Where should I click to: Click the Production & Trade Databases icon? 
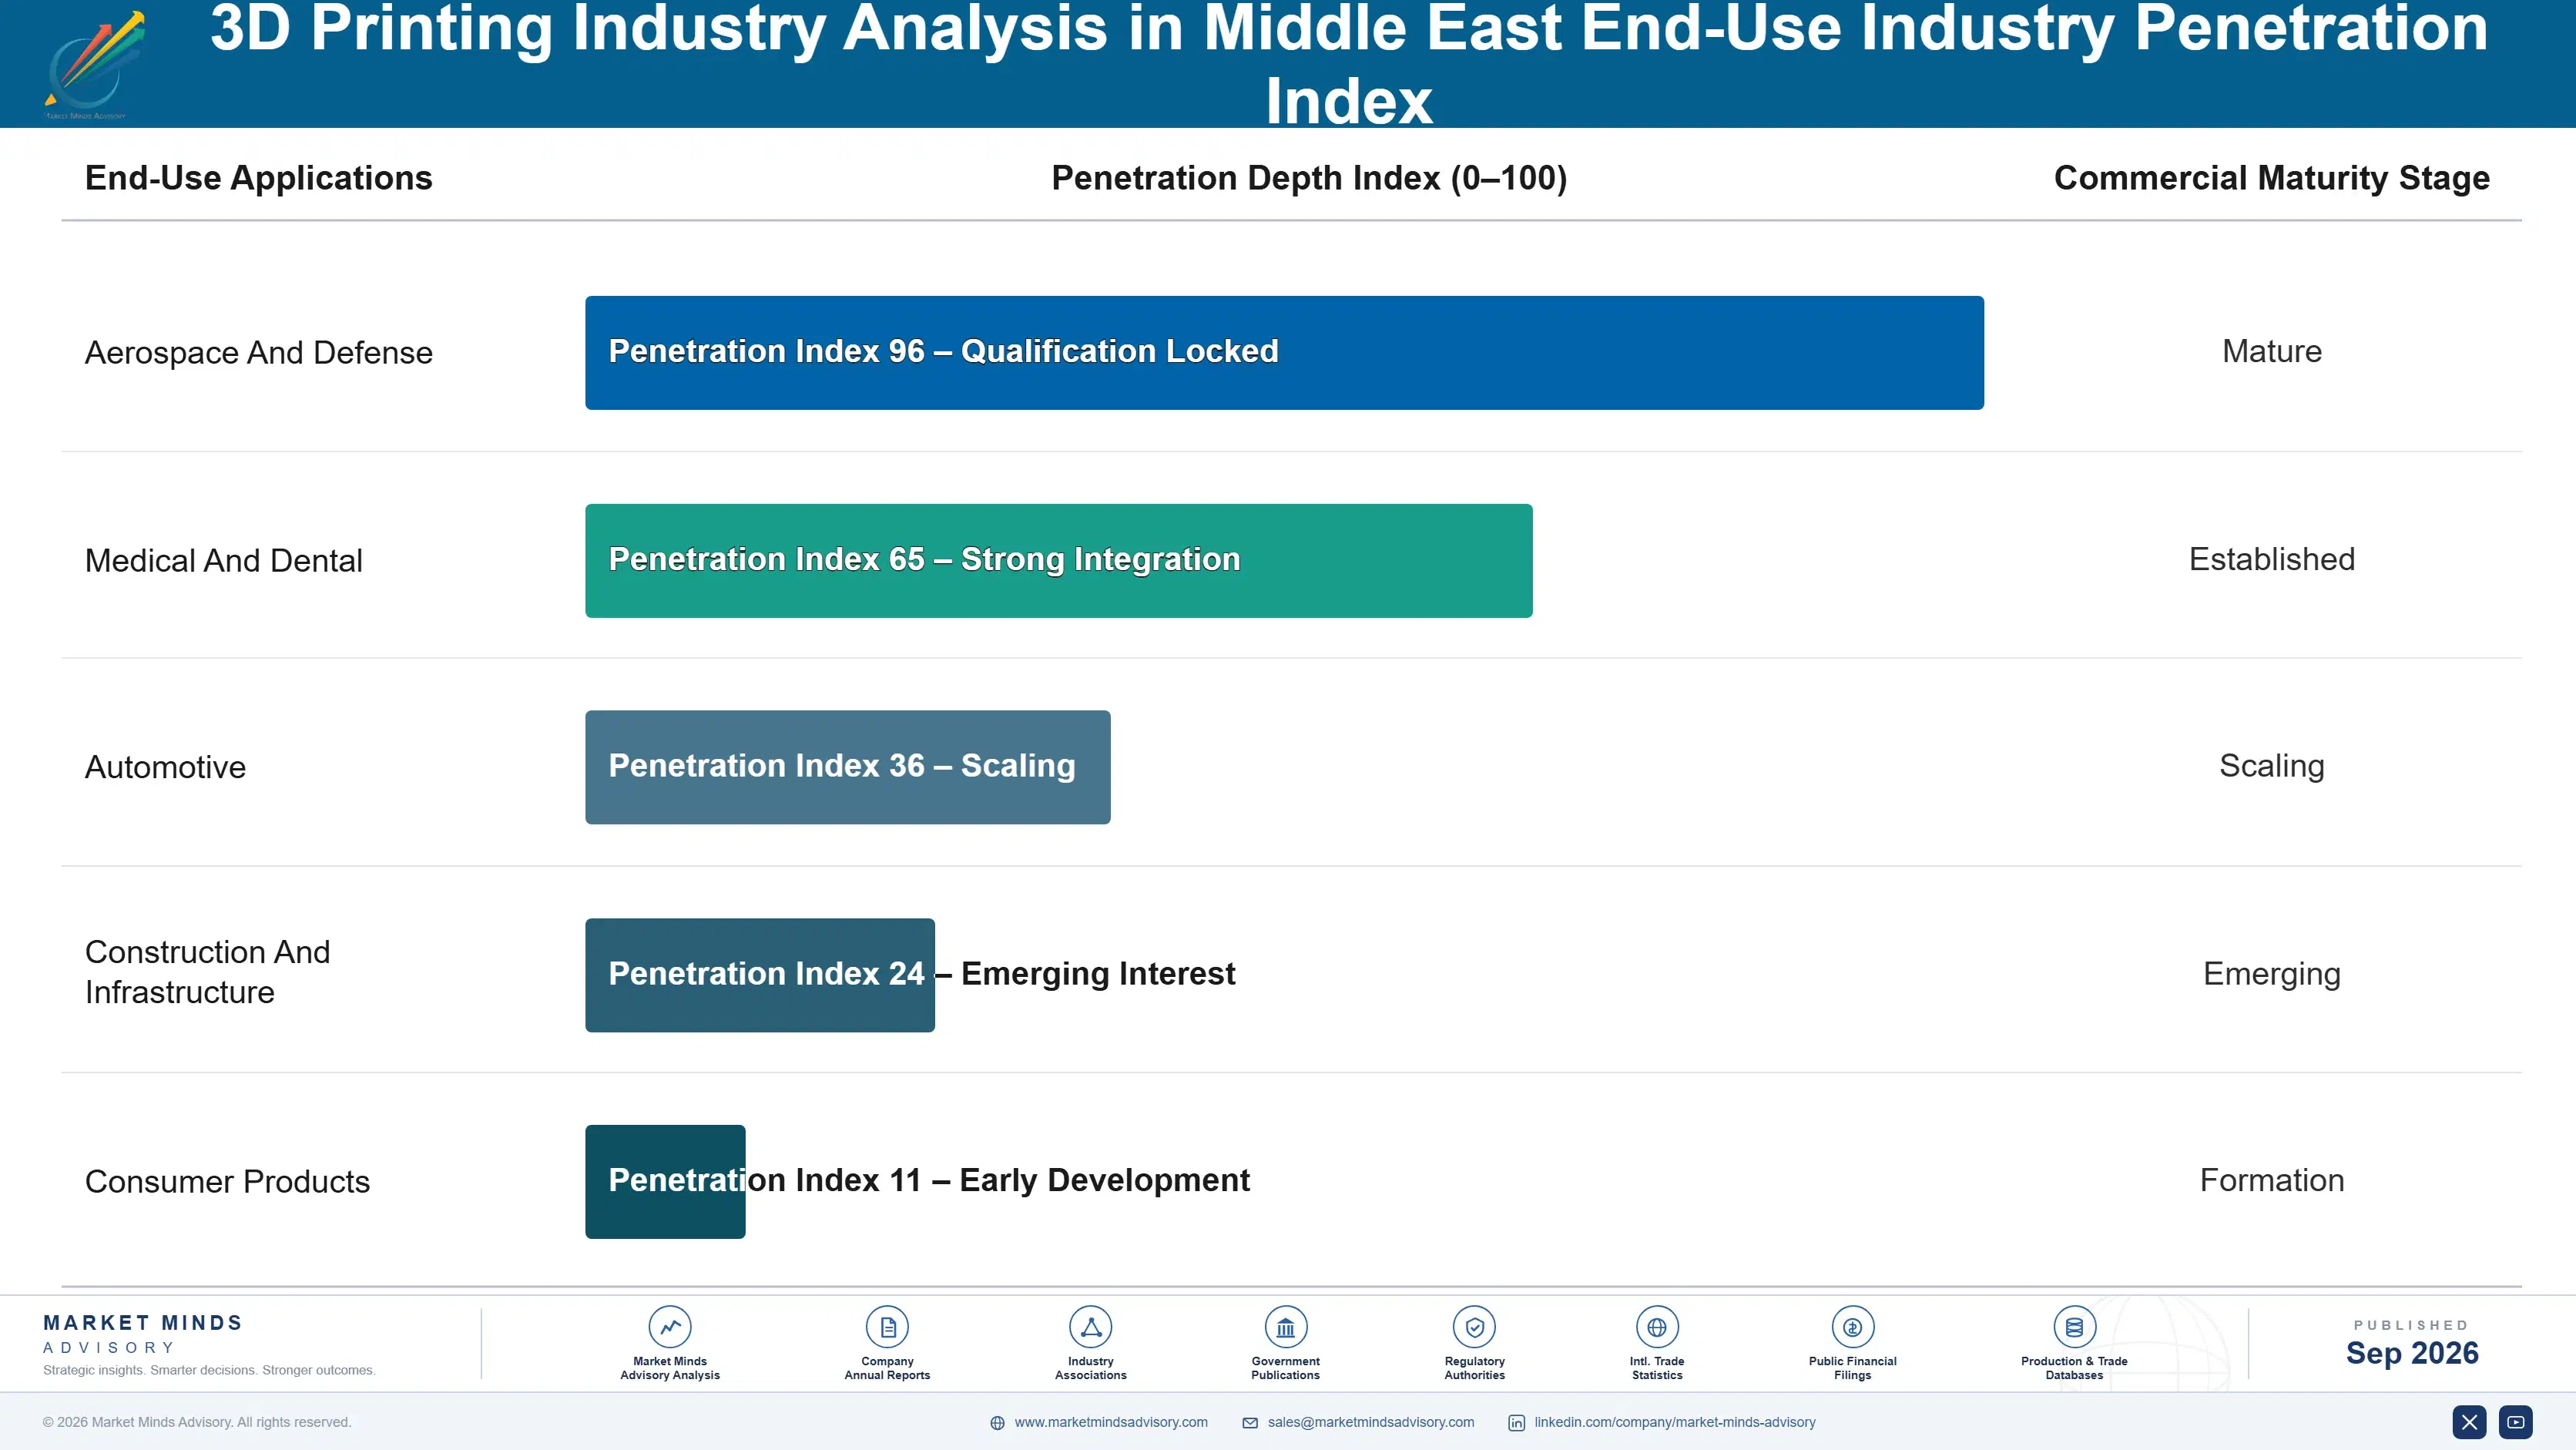pos(2074,1327)
